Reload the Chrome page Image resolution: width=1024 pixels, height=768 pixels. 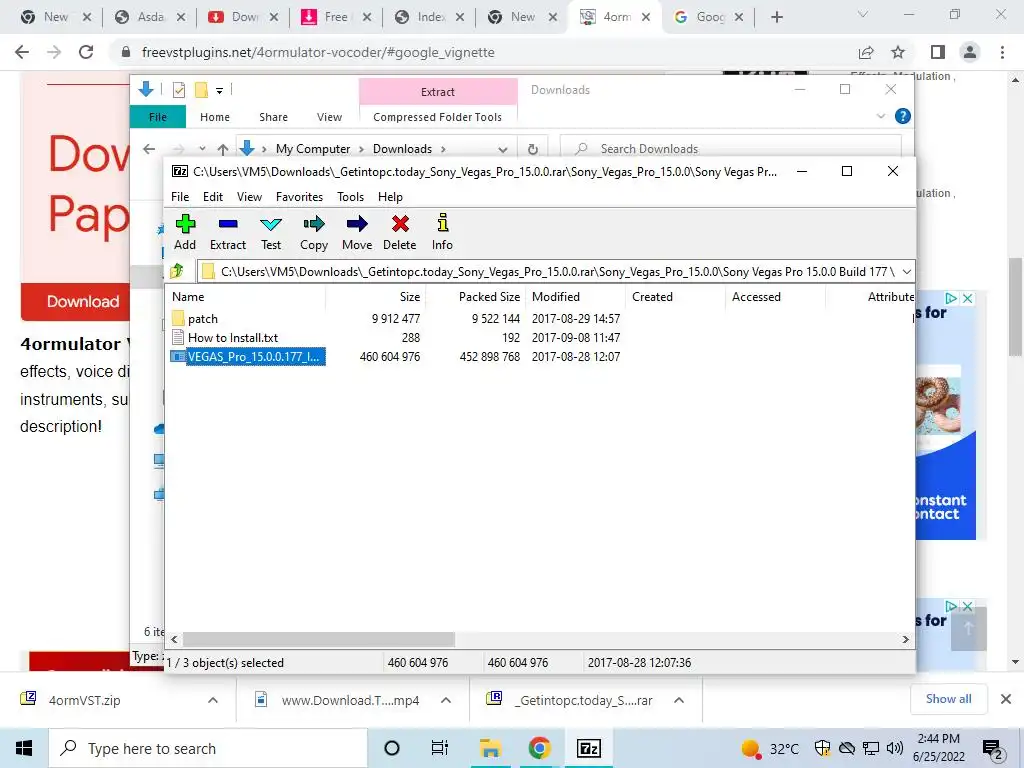[86, 52]
